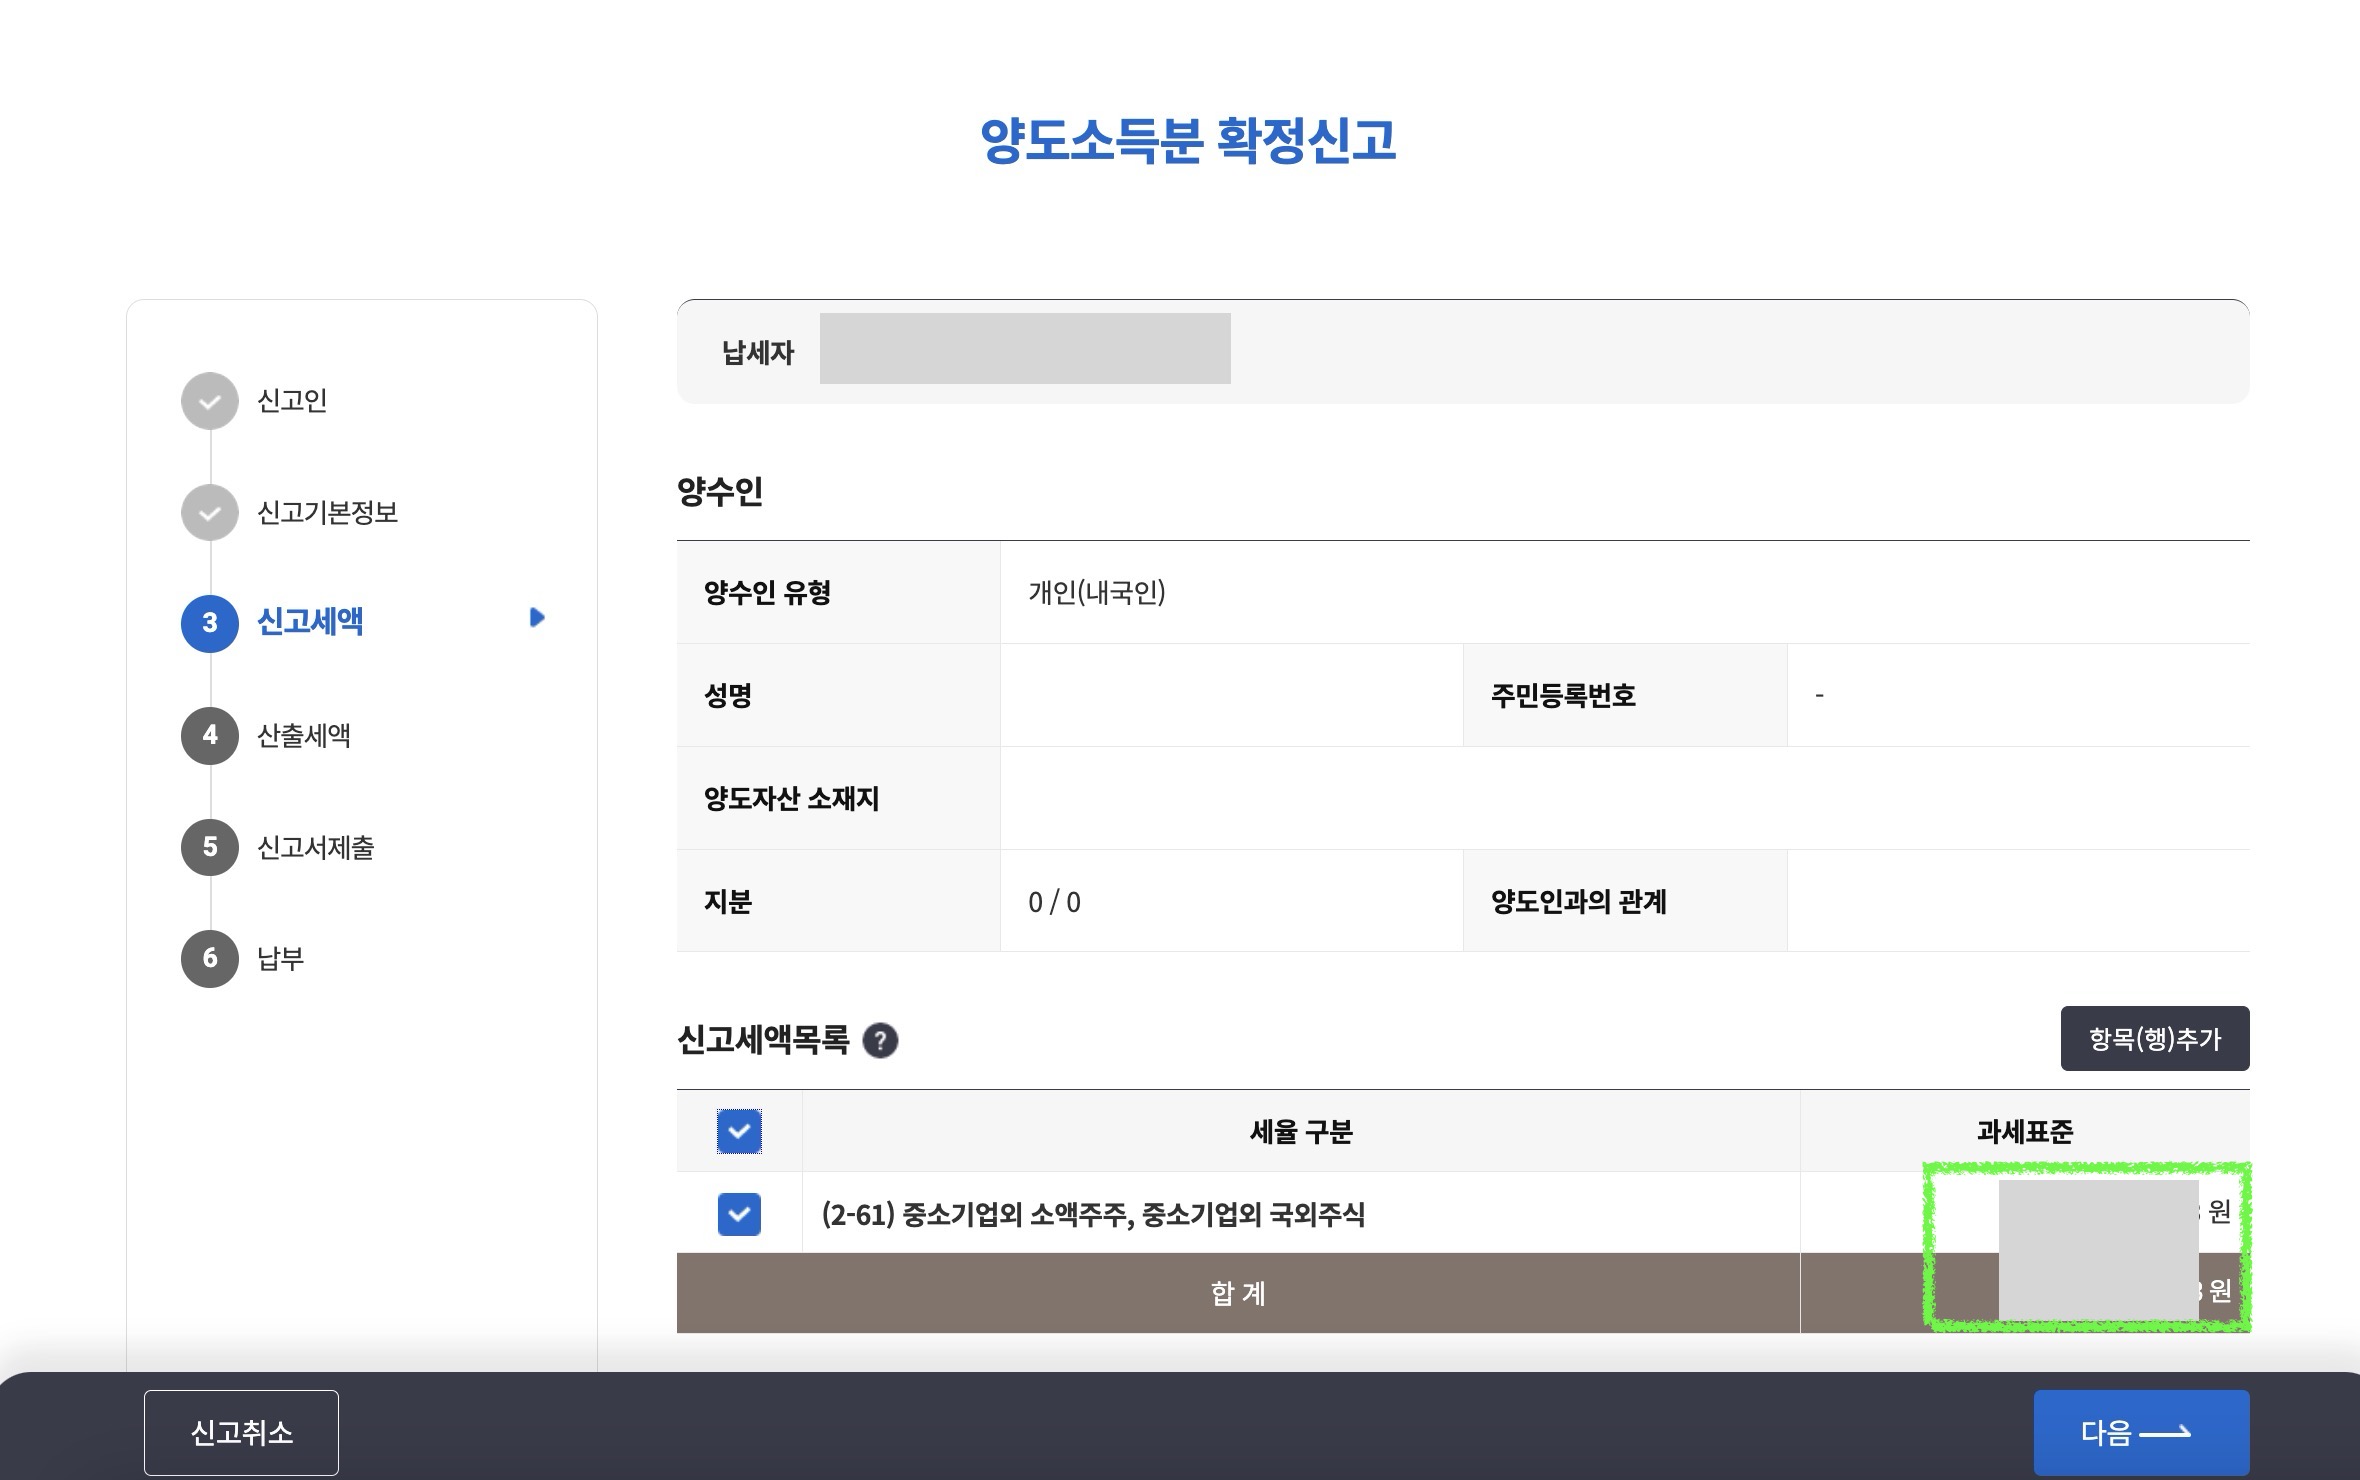The image size is (2360, 1480).
Task: Click the completed 신고인 step check icon
Action: coord(210,401)
